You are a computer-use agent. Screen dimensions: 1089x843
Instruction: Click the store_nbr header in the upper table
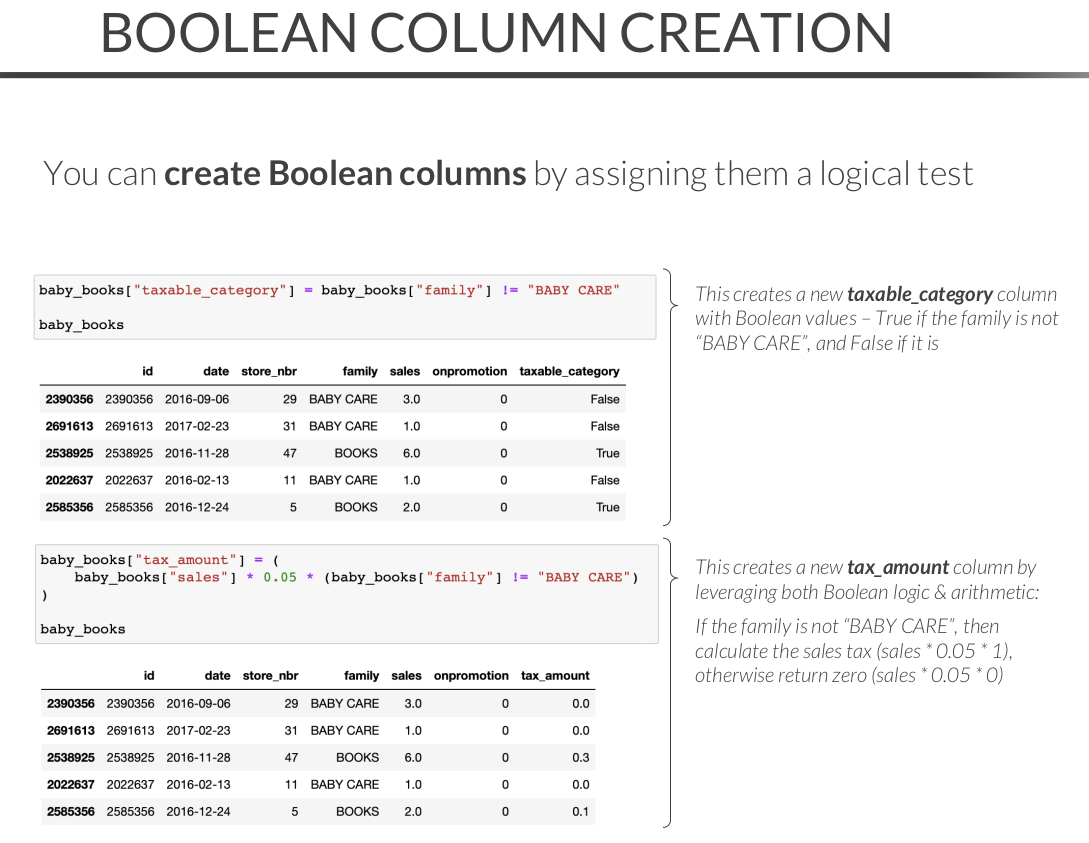(x=269, y=371)
